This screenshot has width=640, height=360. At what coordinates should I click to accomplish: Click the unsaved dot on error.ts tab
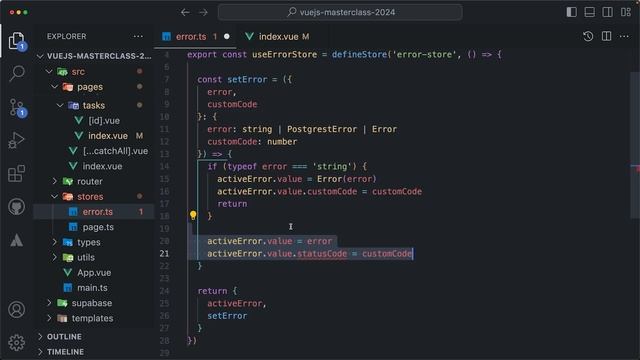pyautogui.click(x=227, y=36)
